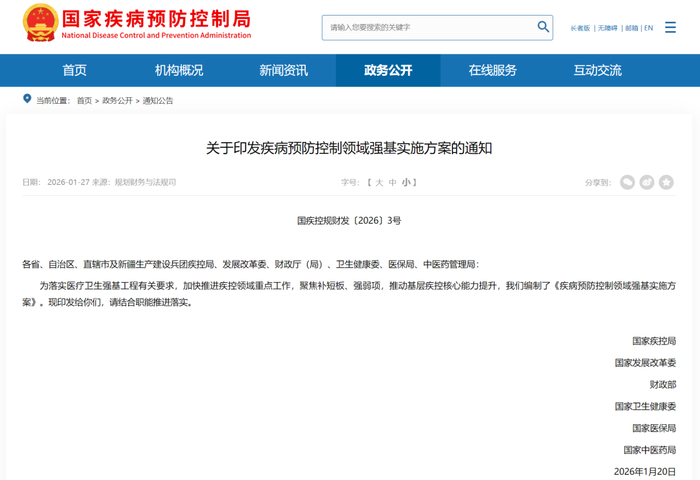Click the 分享到 label
The image size is (700, 480).
[x=598, y=182]
